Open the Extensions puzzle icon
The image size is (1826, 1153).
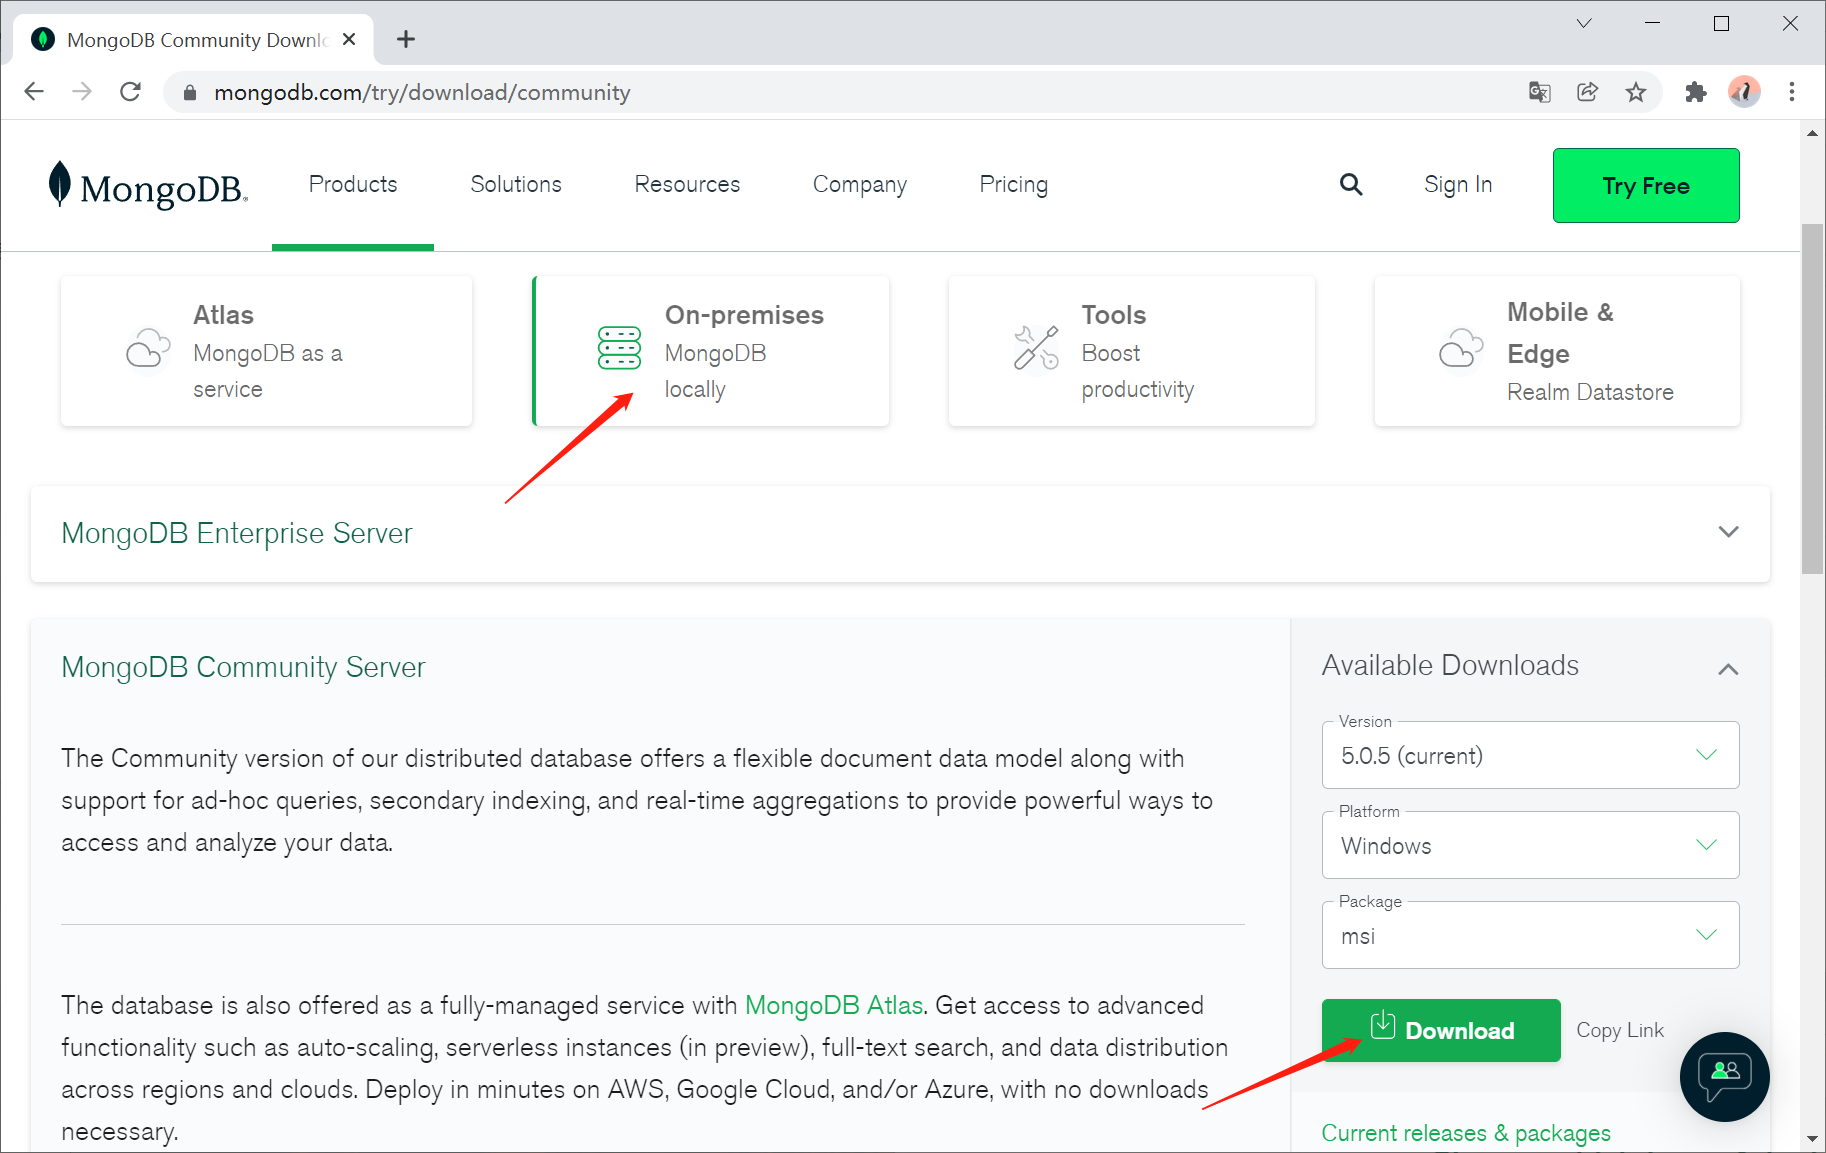tap(1696, 92)
